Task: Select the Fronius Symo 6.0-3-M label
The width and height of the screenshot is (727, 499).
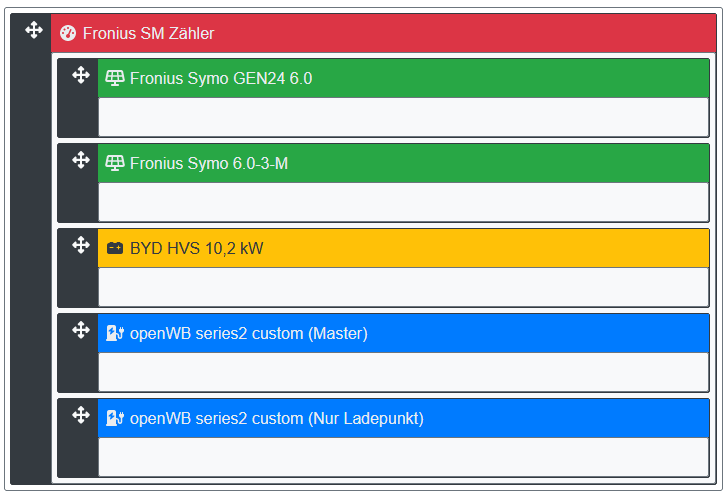Action: tap(209, 163)
